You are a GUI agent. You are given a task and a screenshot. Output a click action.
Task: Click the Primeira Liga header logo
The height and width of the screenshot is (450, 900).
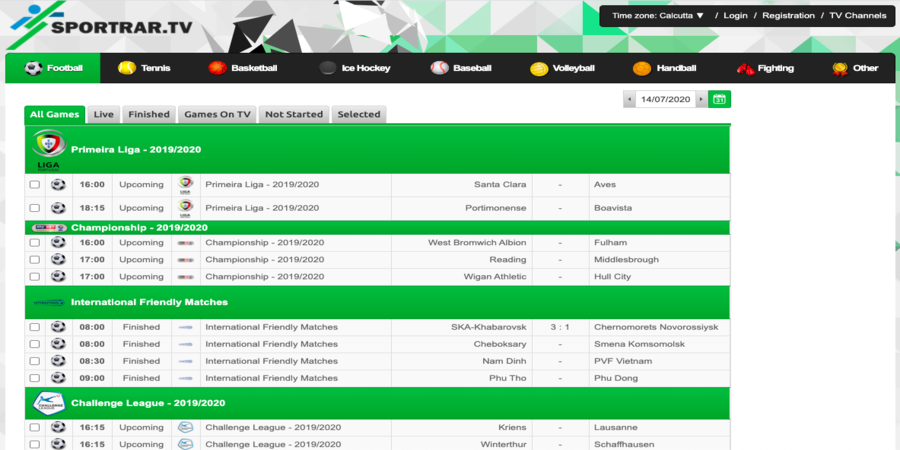(x=49, y=150)
